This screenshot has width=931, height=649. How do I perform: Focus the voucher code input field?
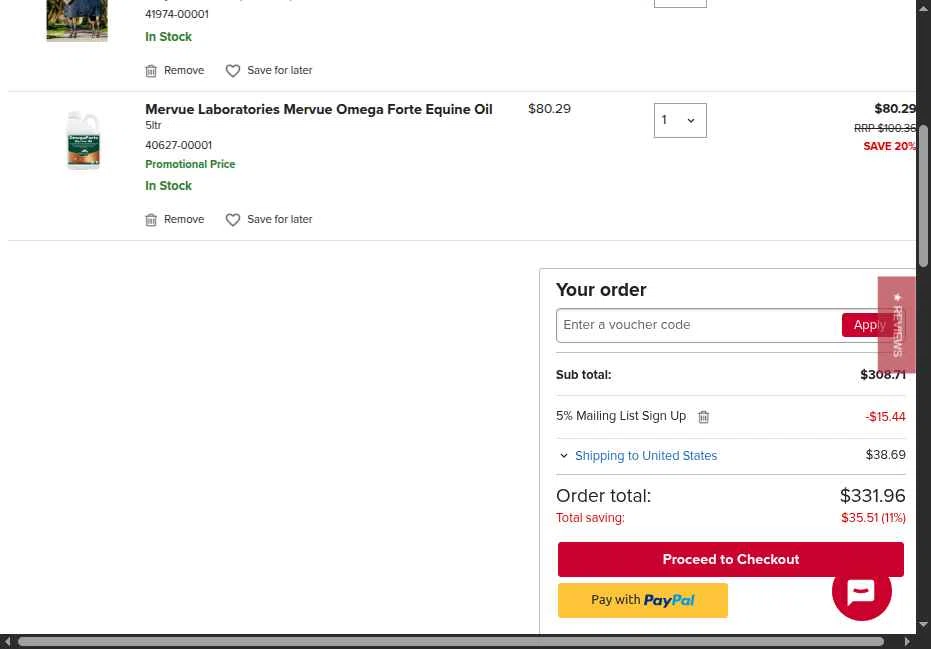tap(699, 325)
